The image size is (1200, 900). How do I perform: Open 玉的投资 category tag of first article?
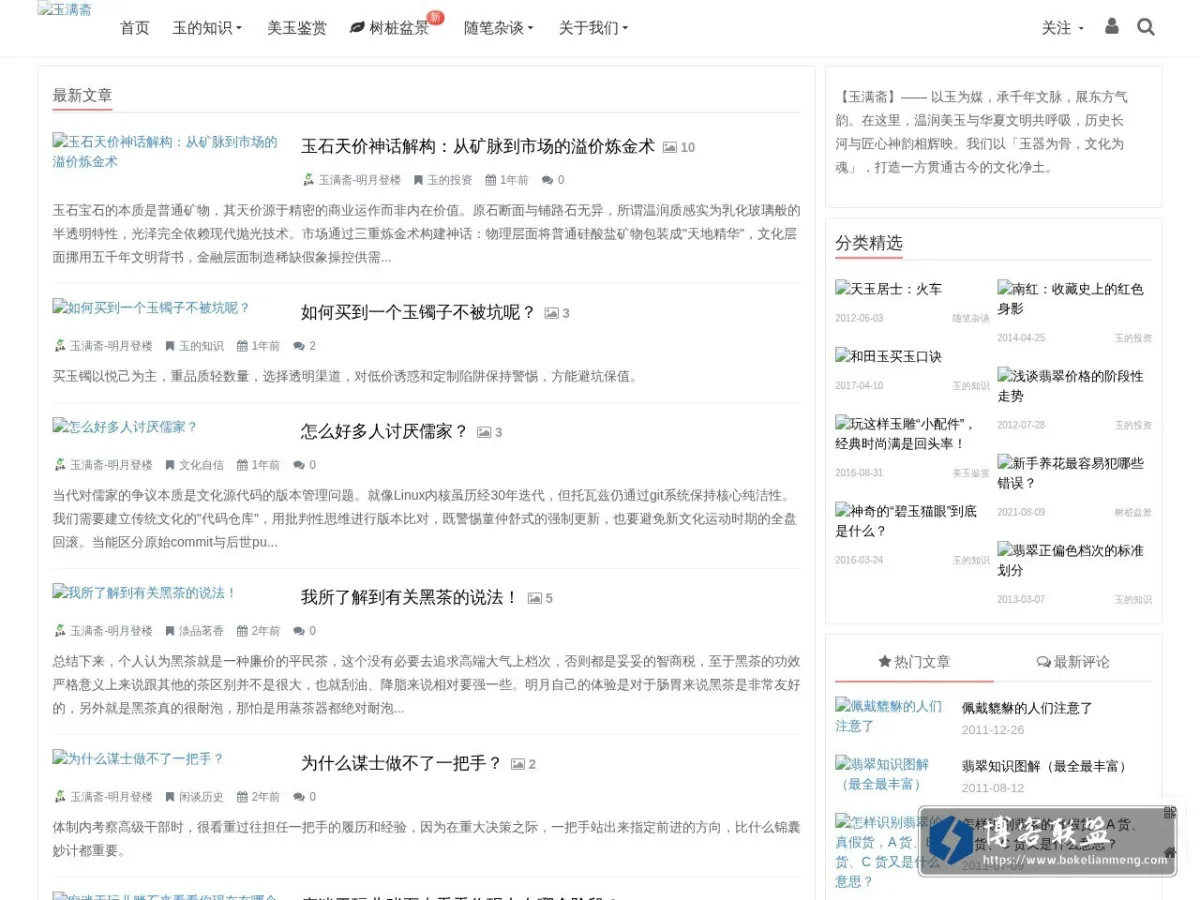coord(443,180)
